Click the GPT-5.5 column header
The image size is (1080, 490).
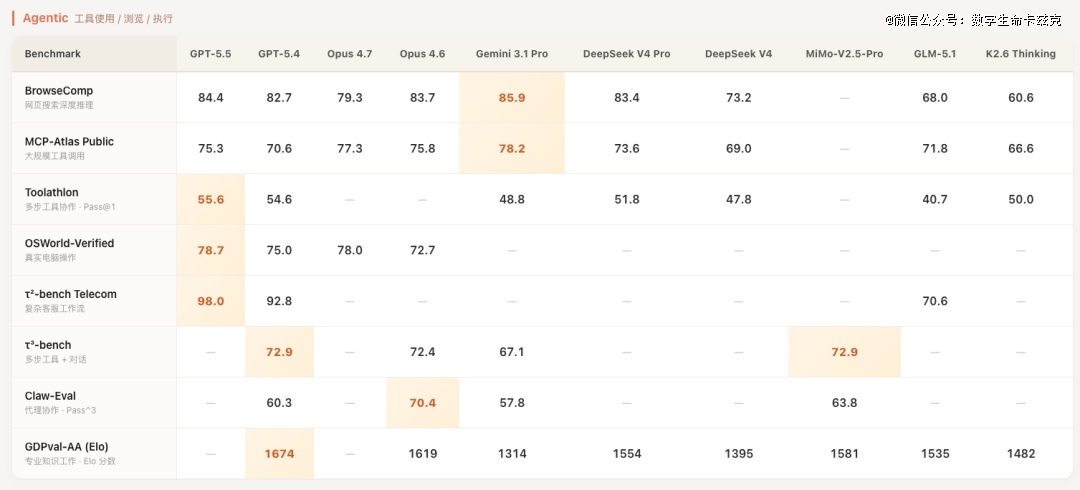(x=211, y=54)
